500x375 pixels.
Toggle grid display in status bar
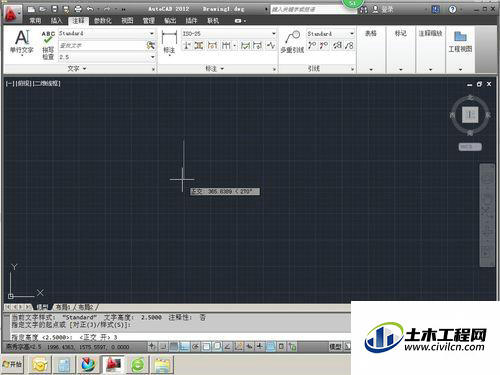point(174,347)
